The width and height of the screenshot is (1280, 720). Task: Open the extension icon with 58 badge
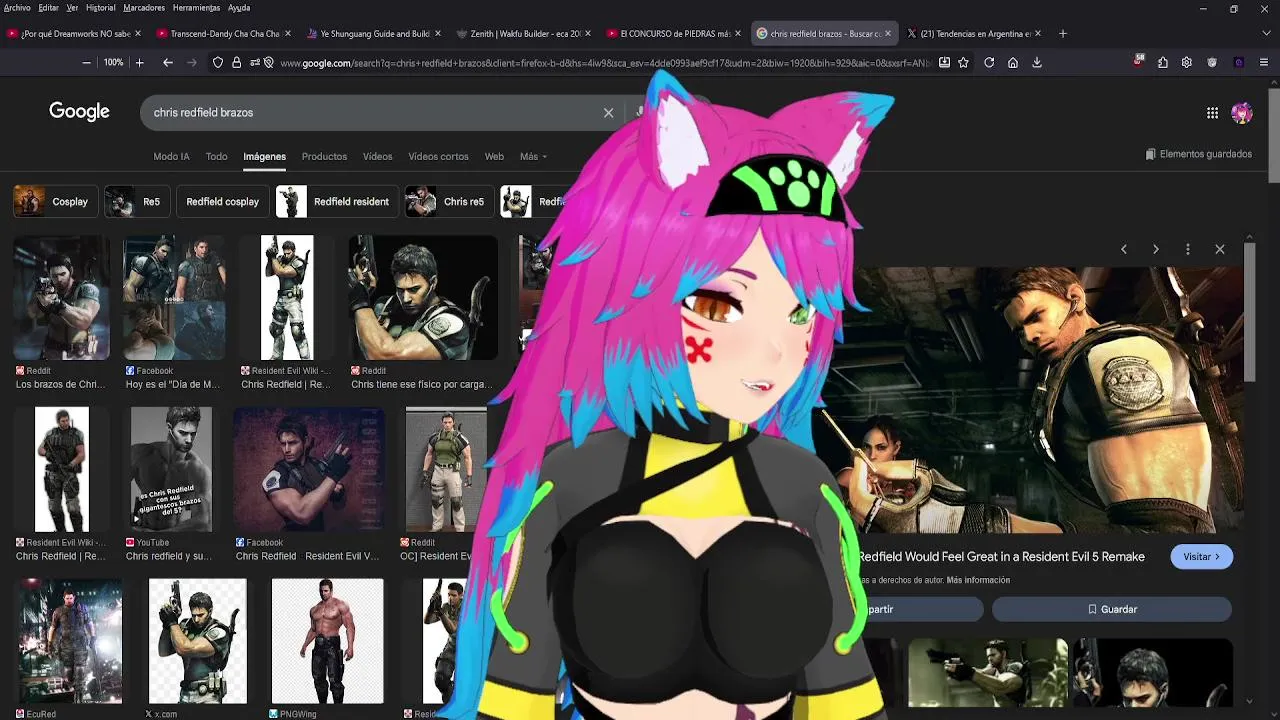click(x=1138, y=62)
